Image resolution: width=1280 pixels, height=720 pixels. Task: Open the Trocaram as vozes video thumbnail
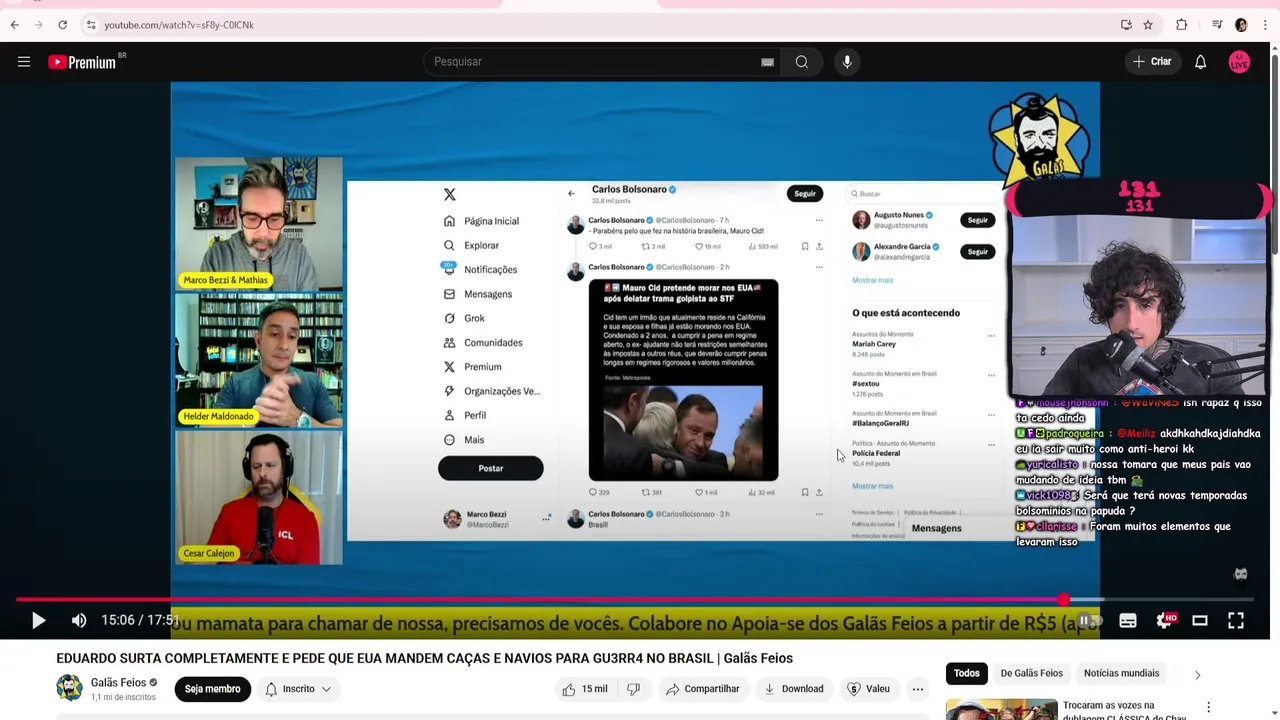click(1001, 709)
